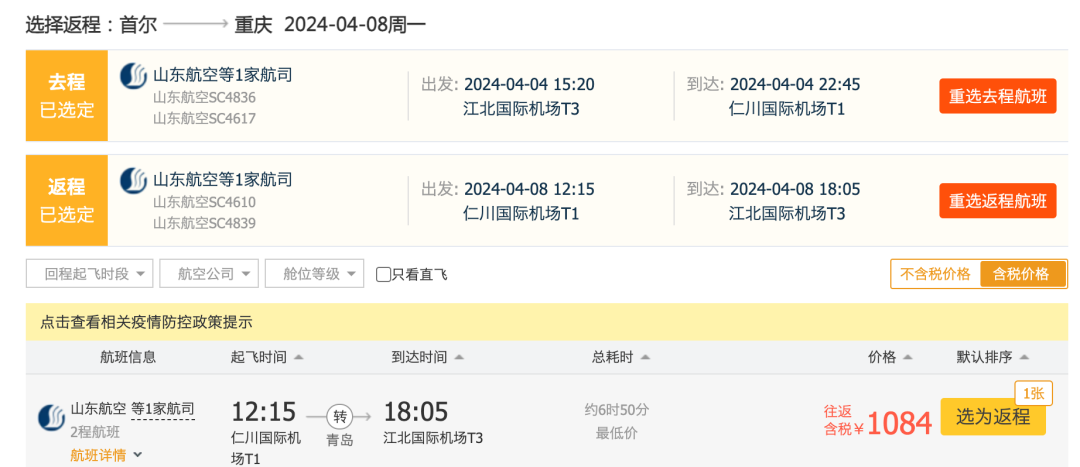This screenshot has height=467, width=1080.
Task: Select the 含税价格 option
Action: (x=1021, y=274)
